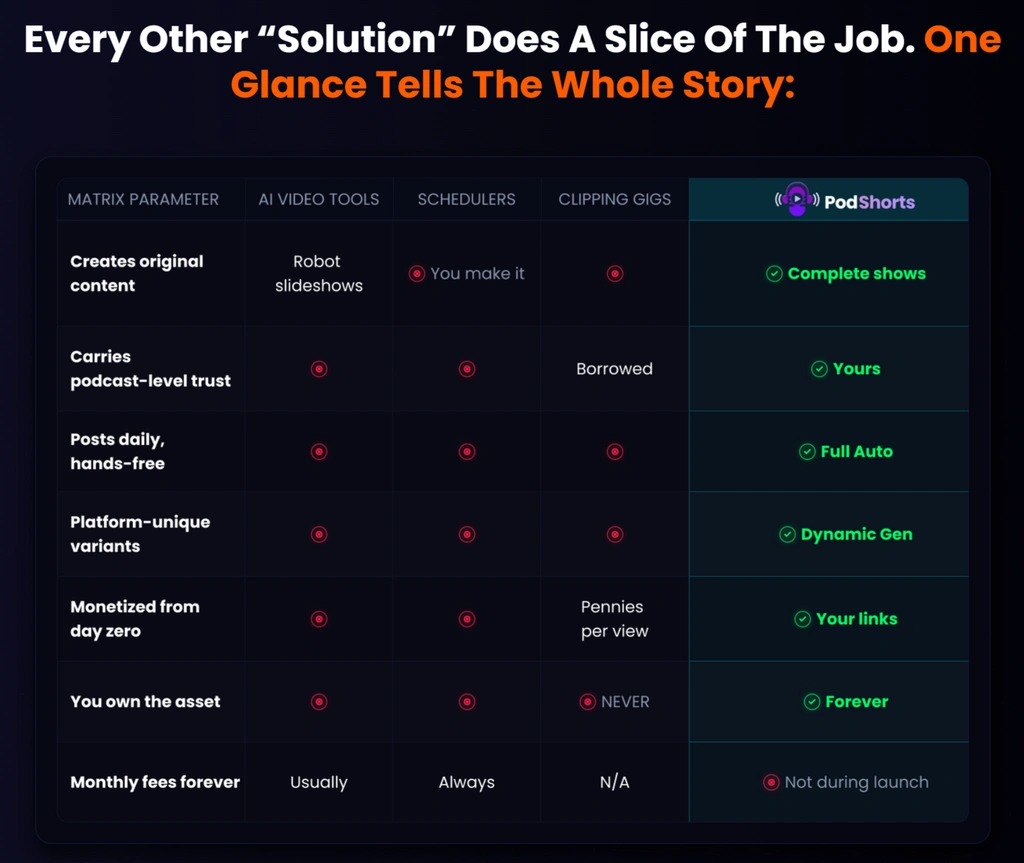1024x863 pixels.
Task: Click the SCHEDULERS column header
Action: [x=466, y=199]
